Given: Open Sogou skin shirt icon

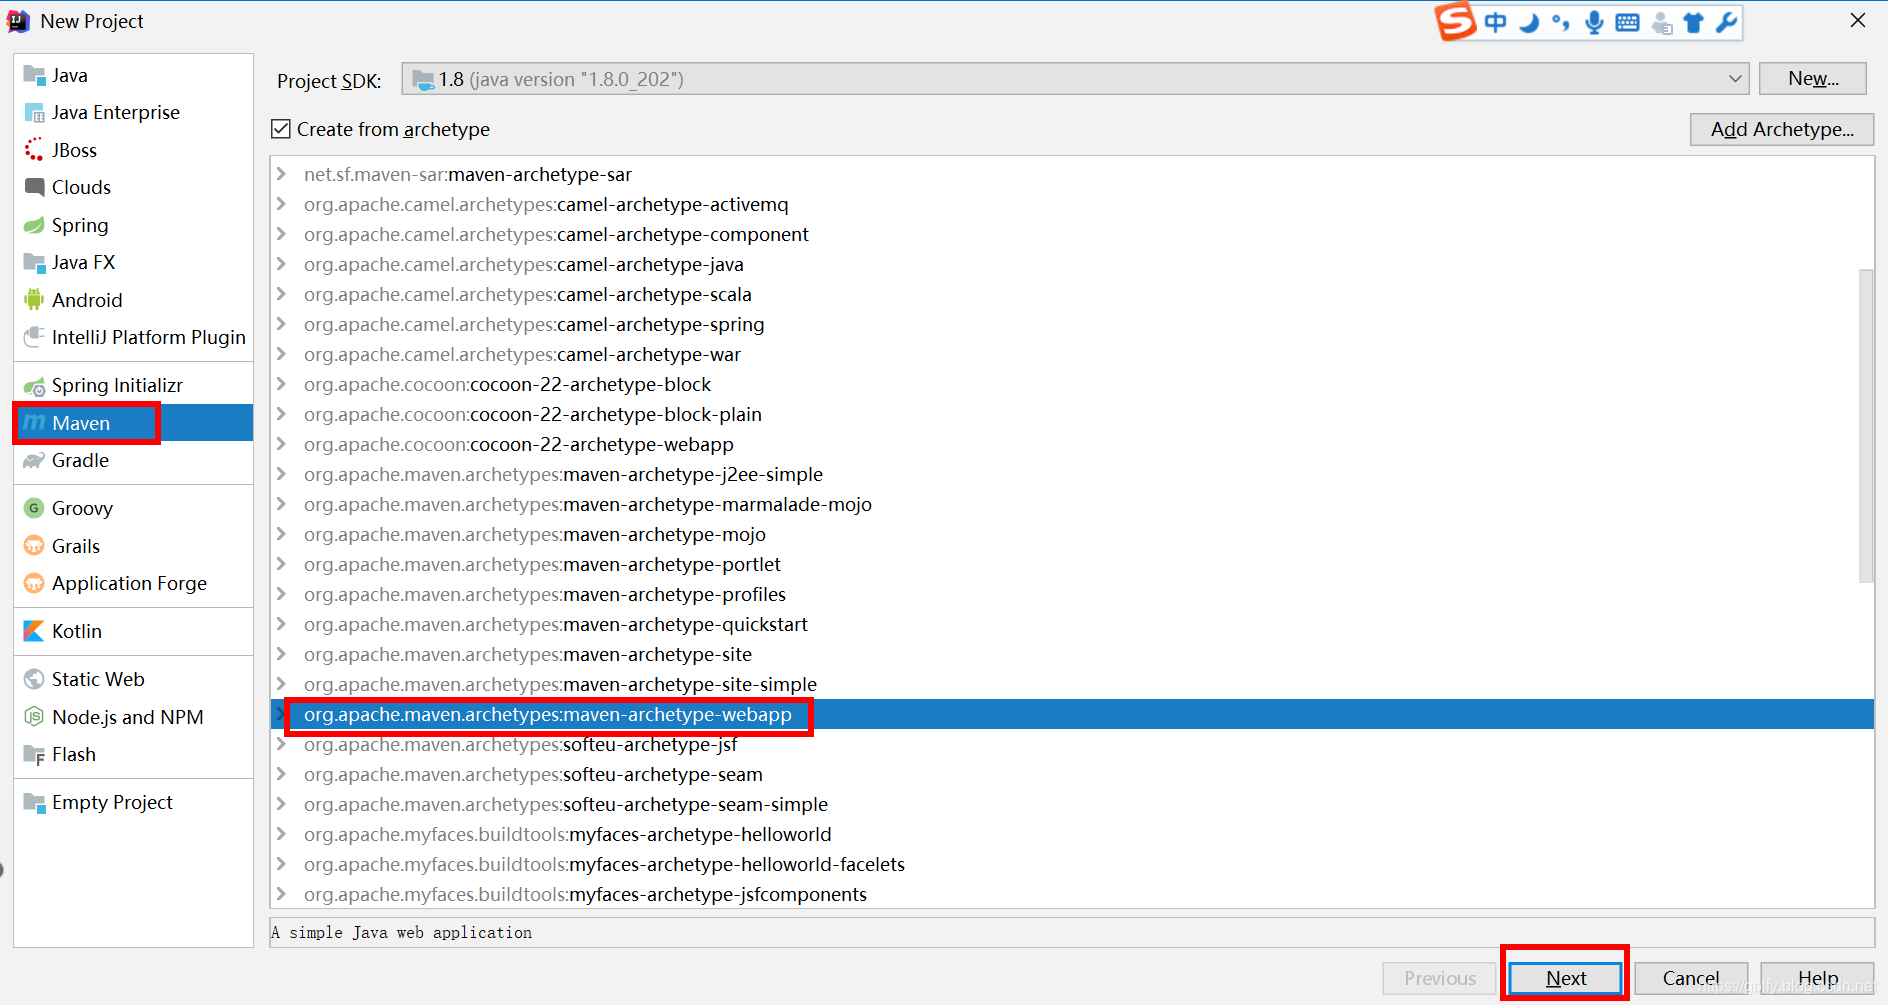Looking at the screenshot, I should coord(1694,22).
